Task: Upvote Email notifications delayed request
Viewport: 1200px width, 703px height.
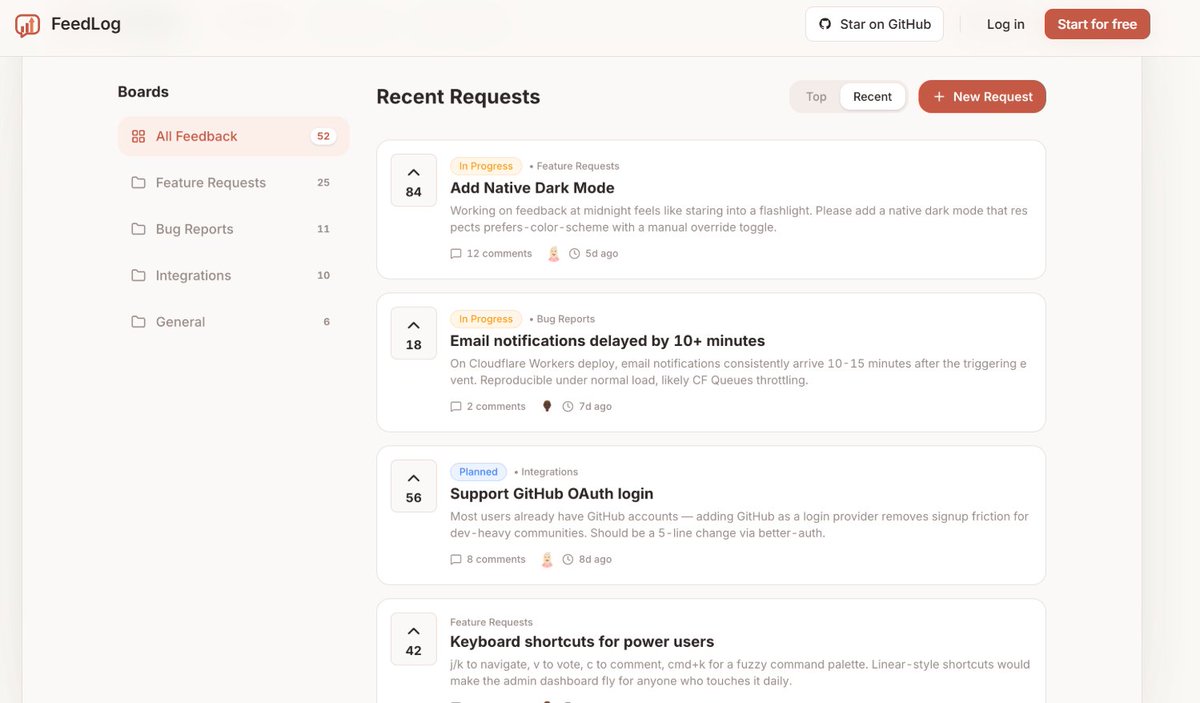Action: (x=414, y=333)
